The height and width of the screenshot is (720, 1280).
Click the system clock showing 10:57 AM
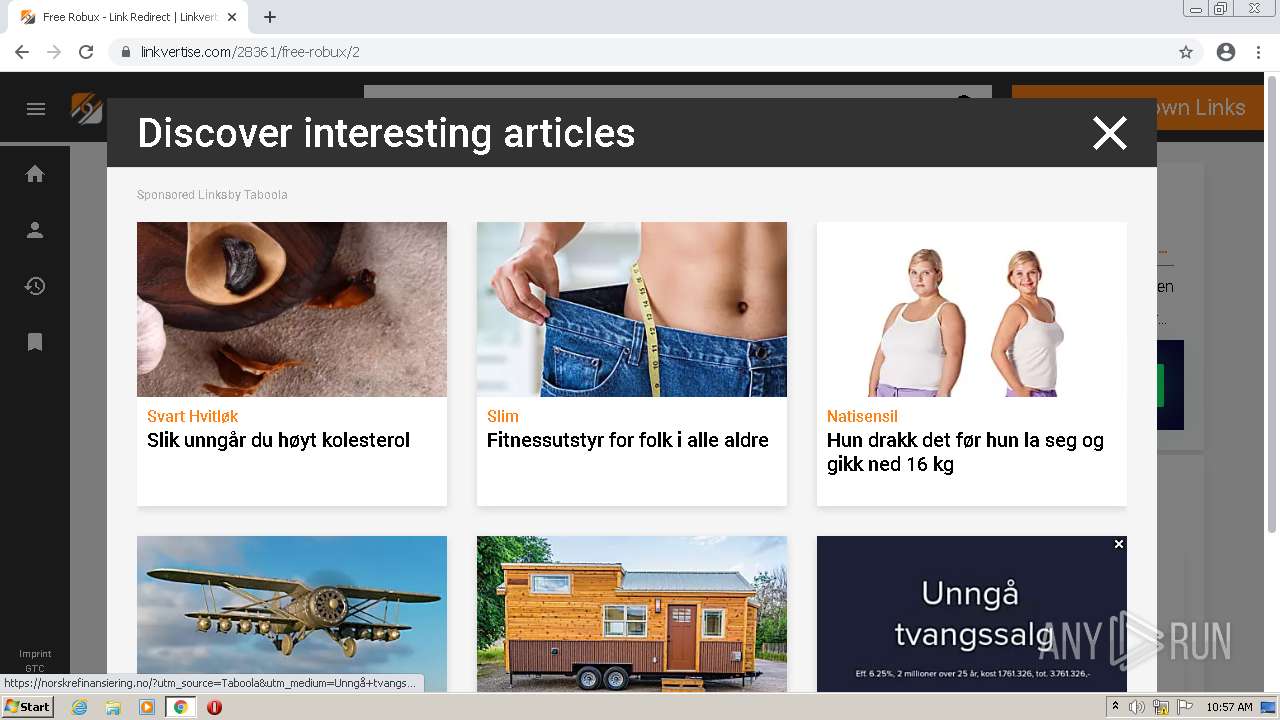[x=1229, y=707]
